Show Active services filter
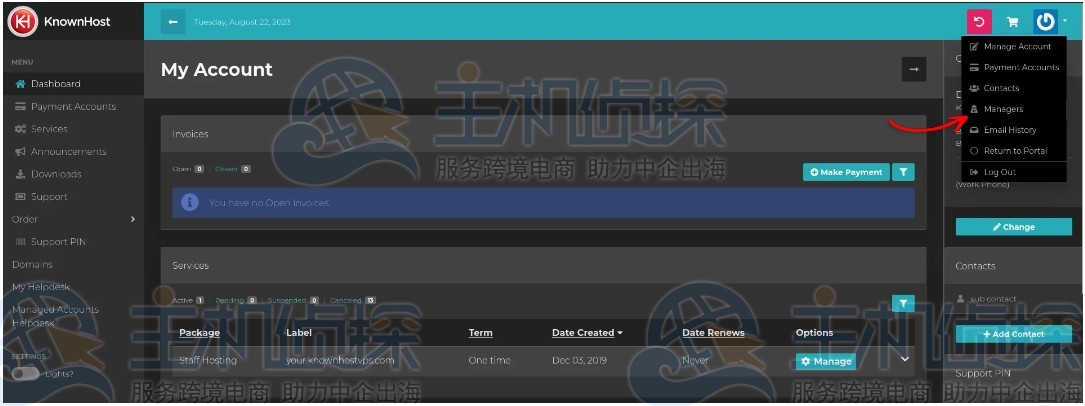The image size is (1085, 406). point(188,300)
